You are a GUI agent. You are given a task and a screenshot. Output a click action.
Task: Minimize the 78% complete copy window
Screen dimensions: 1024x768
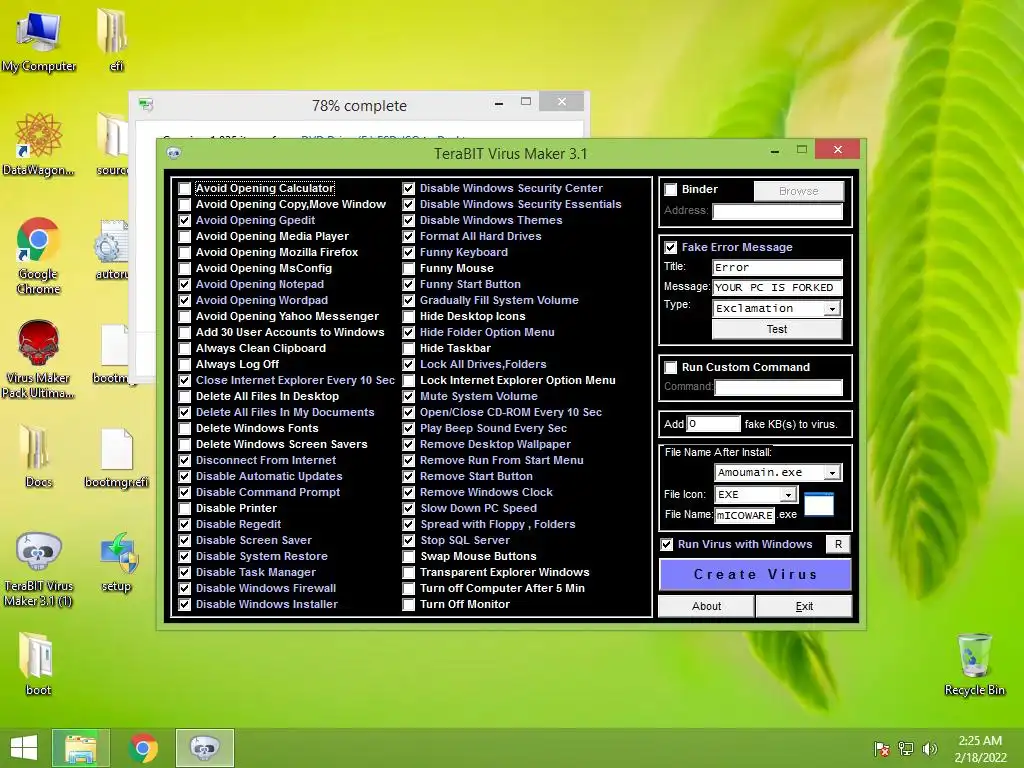point(499,103)
